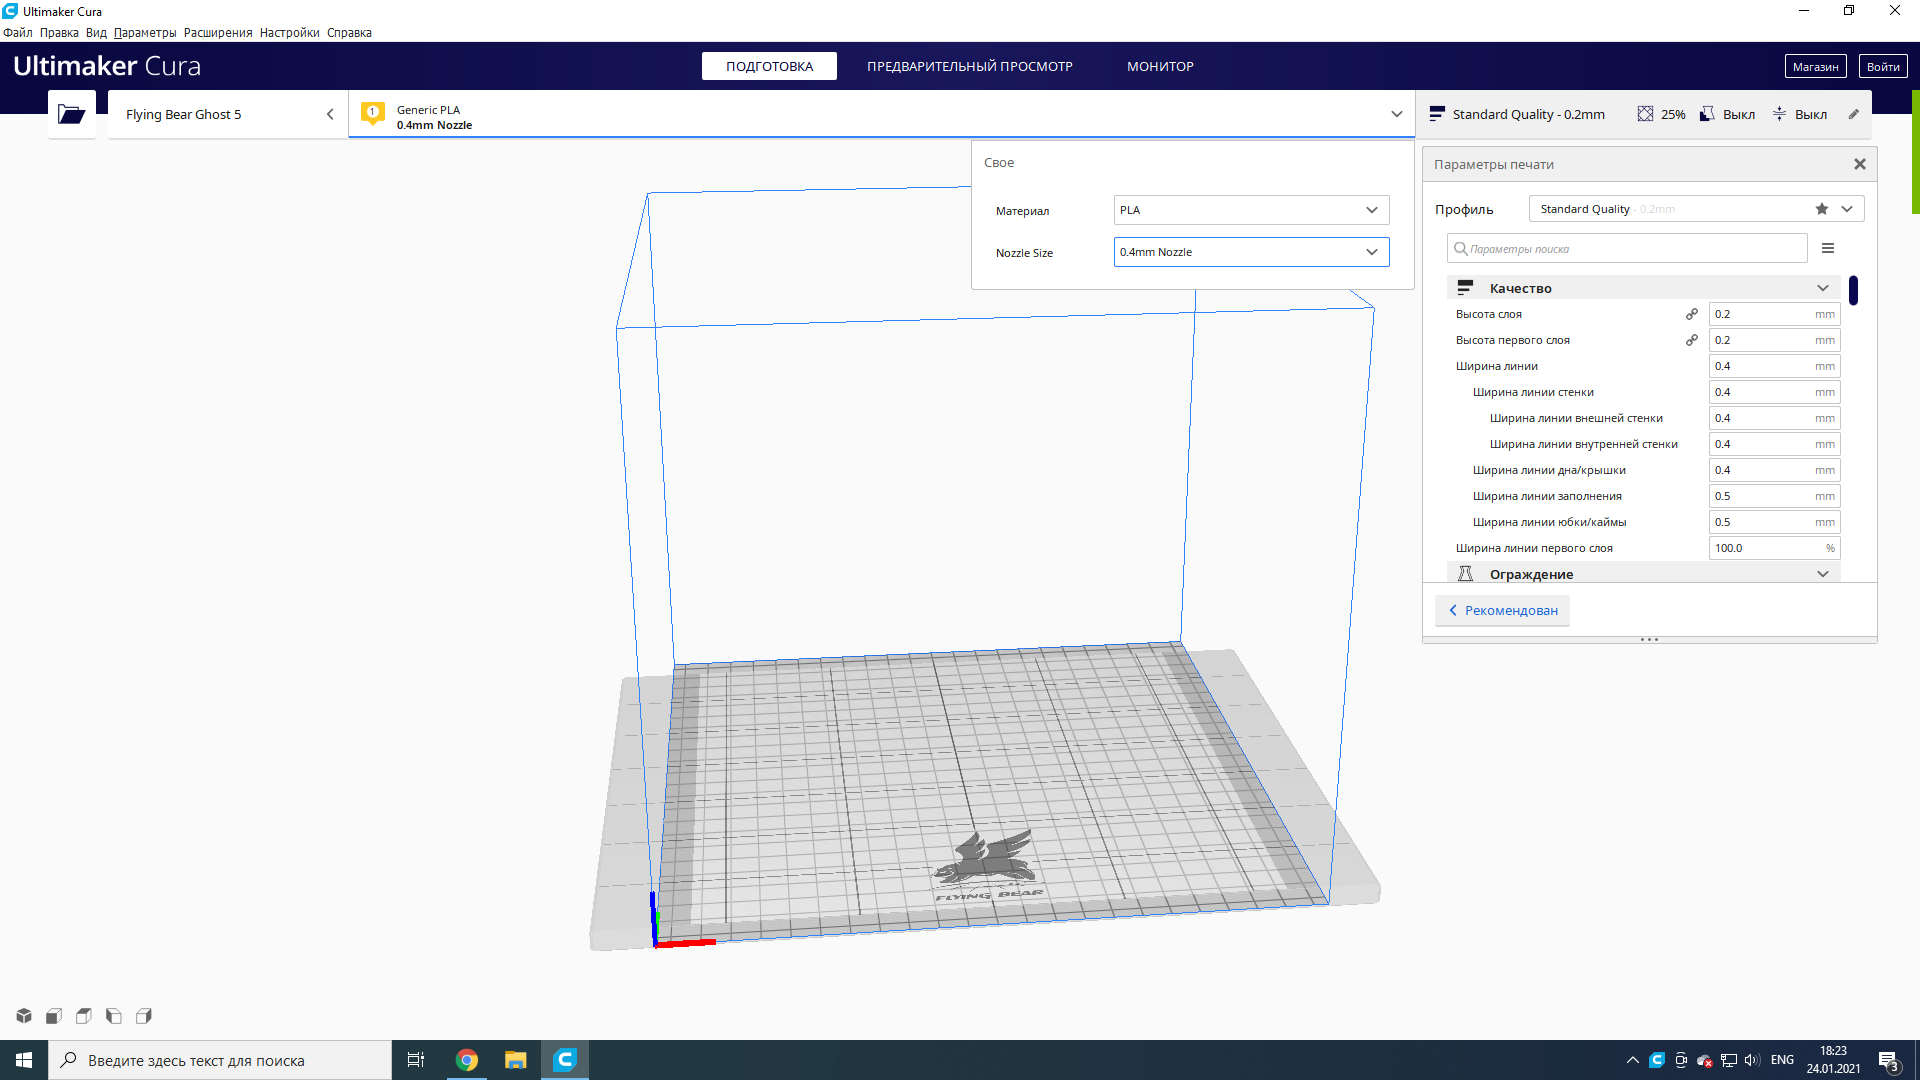Viewport: 1920px width, 1080px height.
Task: Select the 3D perspective view cube icon
Action: coord(24,1016)
